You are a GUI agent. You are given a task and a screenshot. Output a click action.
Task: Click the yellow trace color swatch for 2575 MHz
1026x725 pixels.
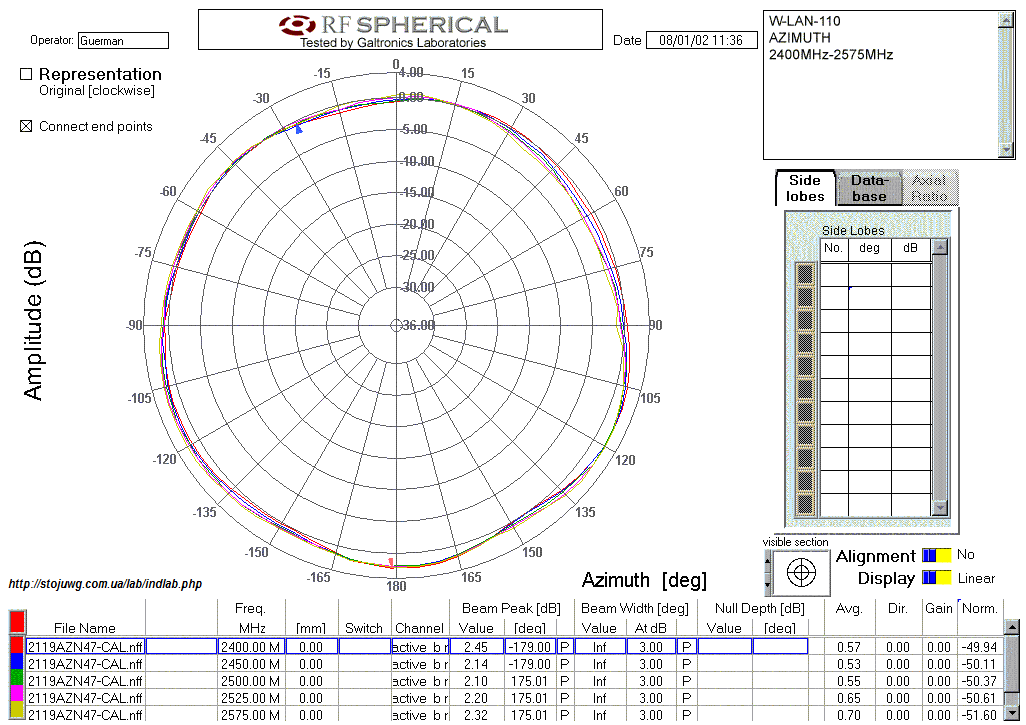pos(17,713)
